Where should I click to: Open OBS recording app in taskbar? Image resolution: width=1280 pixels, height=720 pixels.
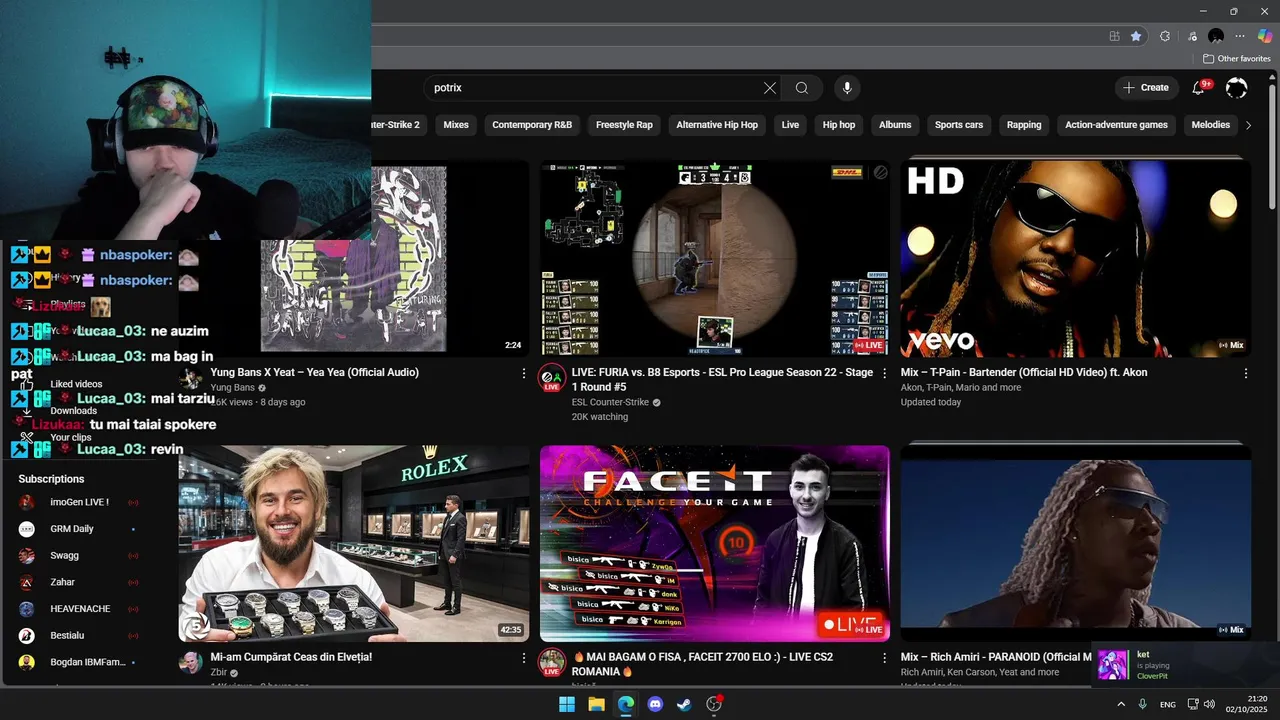pyautogui.click(x=714, y=704)
